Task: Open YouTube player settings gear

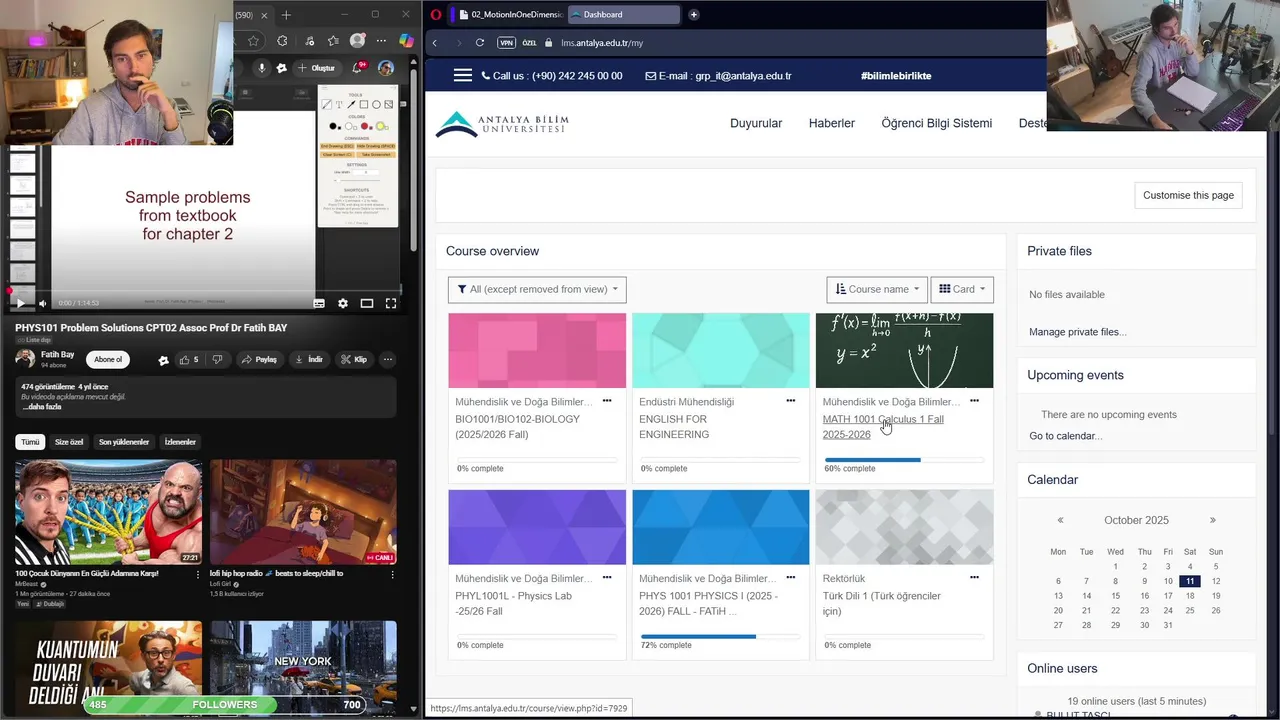Action: pos(343,303)
